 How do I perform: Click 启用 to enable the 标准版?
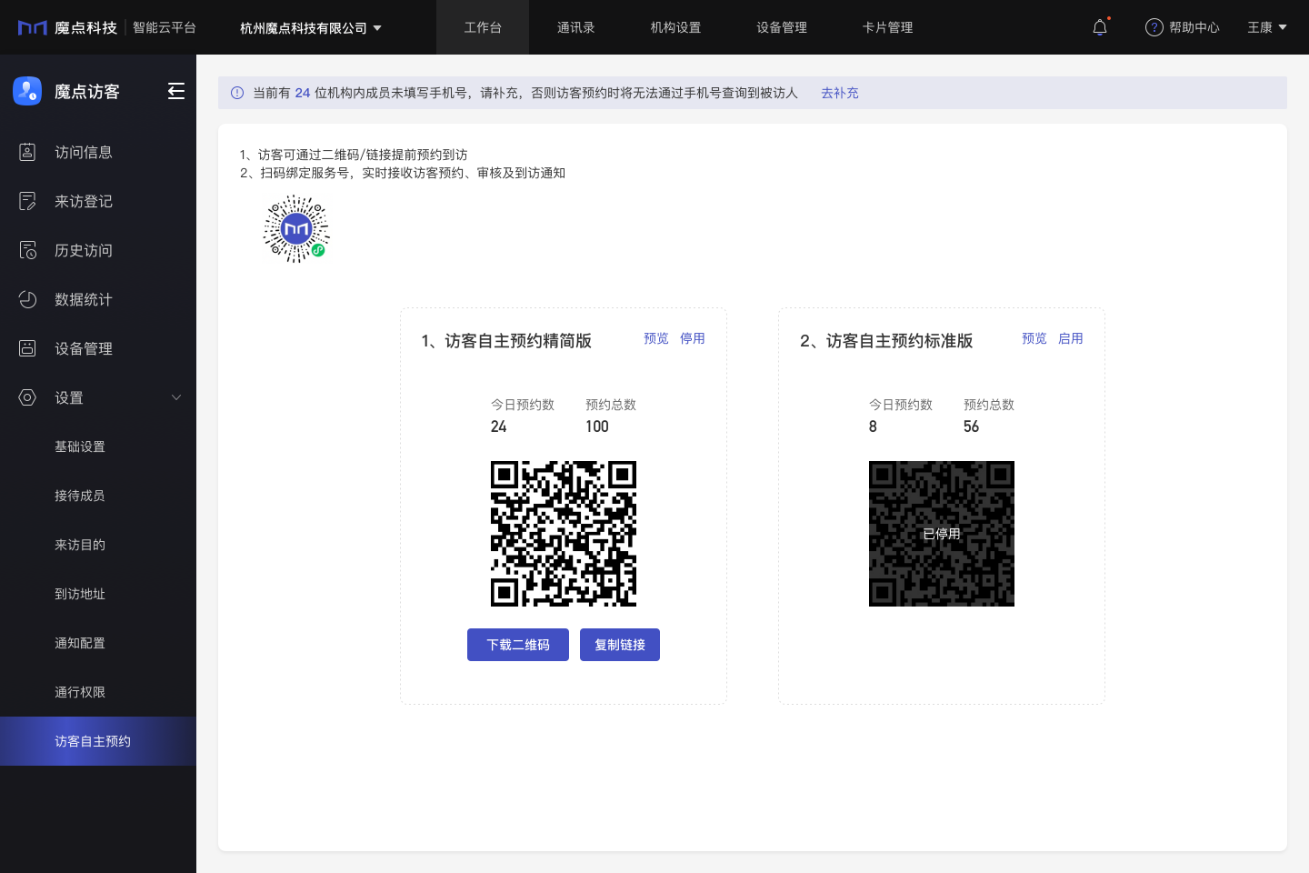[x=1070, y=339]
